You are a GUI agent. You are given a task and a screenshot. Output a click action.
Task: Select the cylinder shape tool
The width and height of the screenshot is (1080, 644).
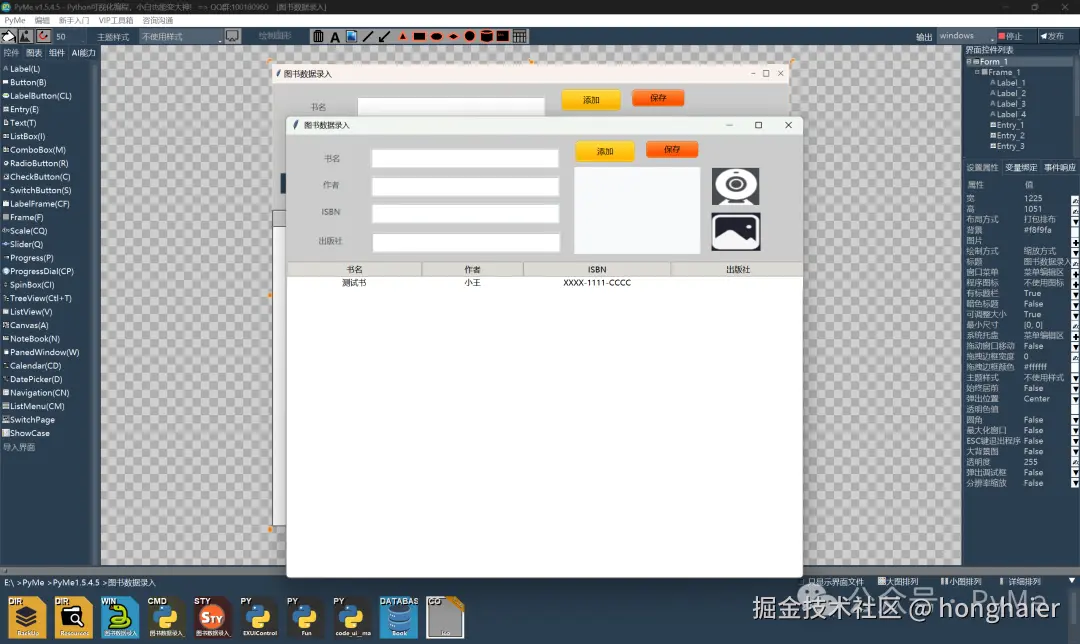click(x=486, y=37)
